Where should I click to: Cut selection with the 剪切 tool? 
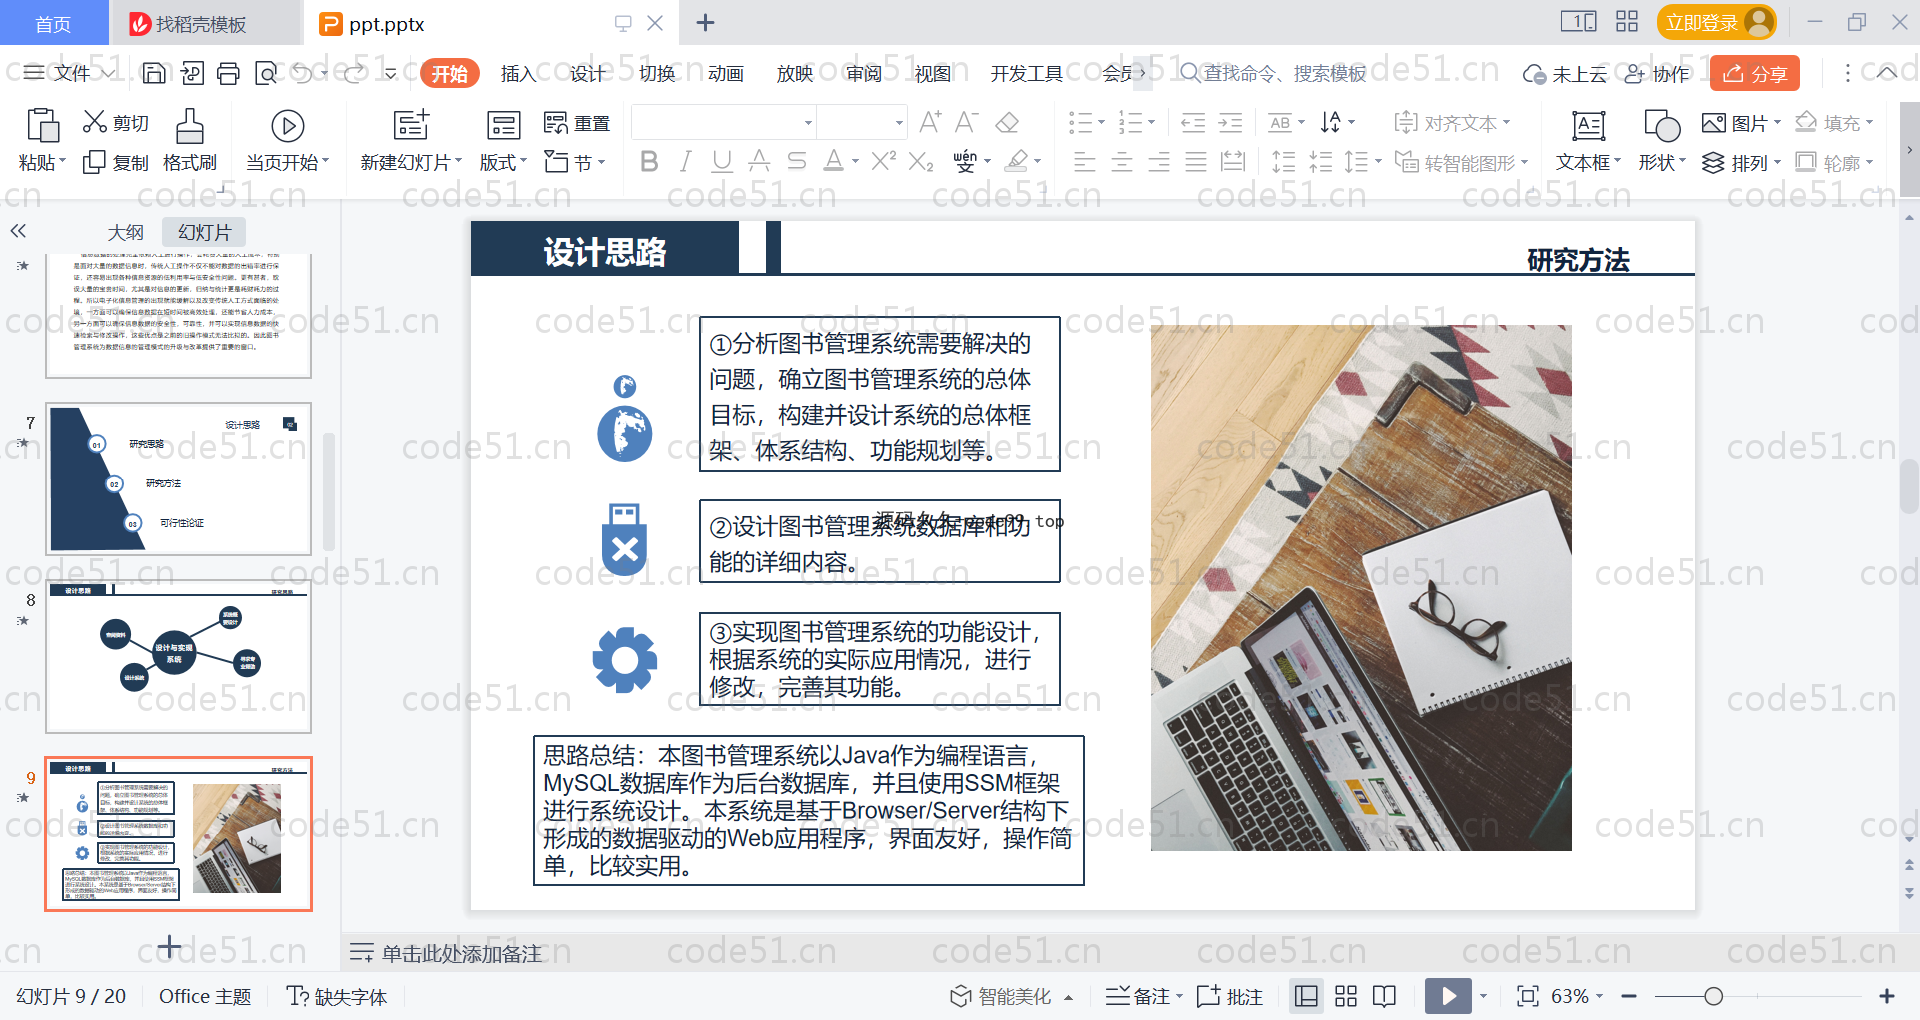tap(115, 123)
